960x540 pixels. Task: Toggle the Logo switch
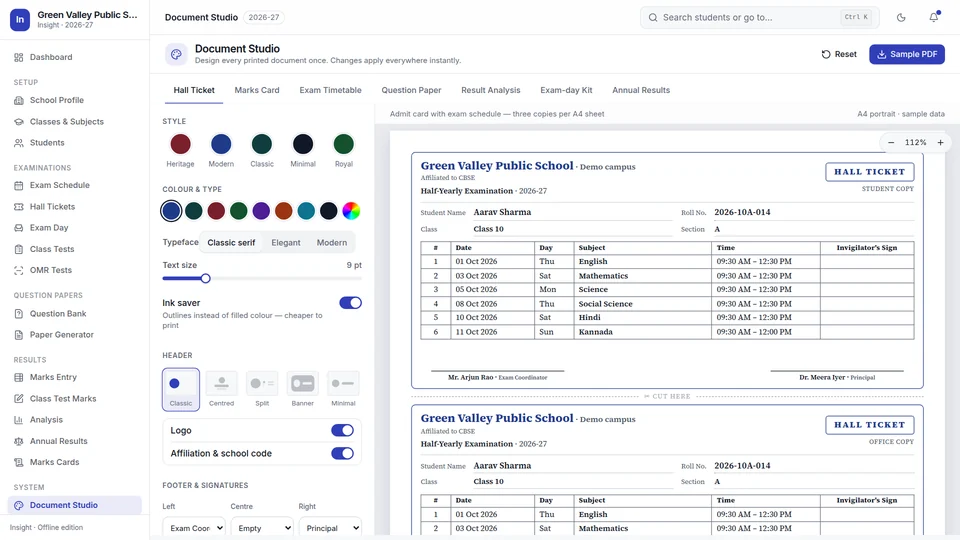click(x=342, y=430)
